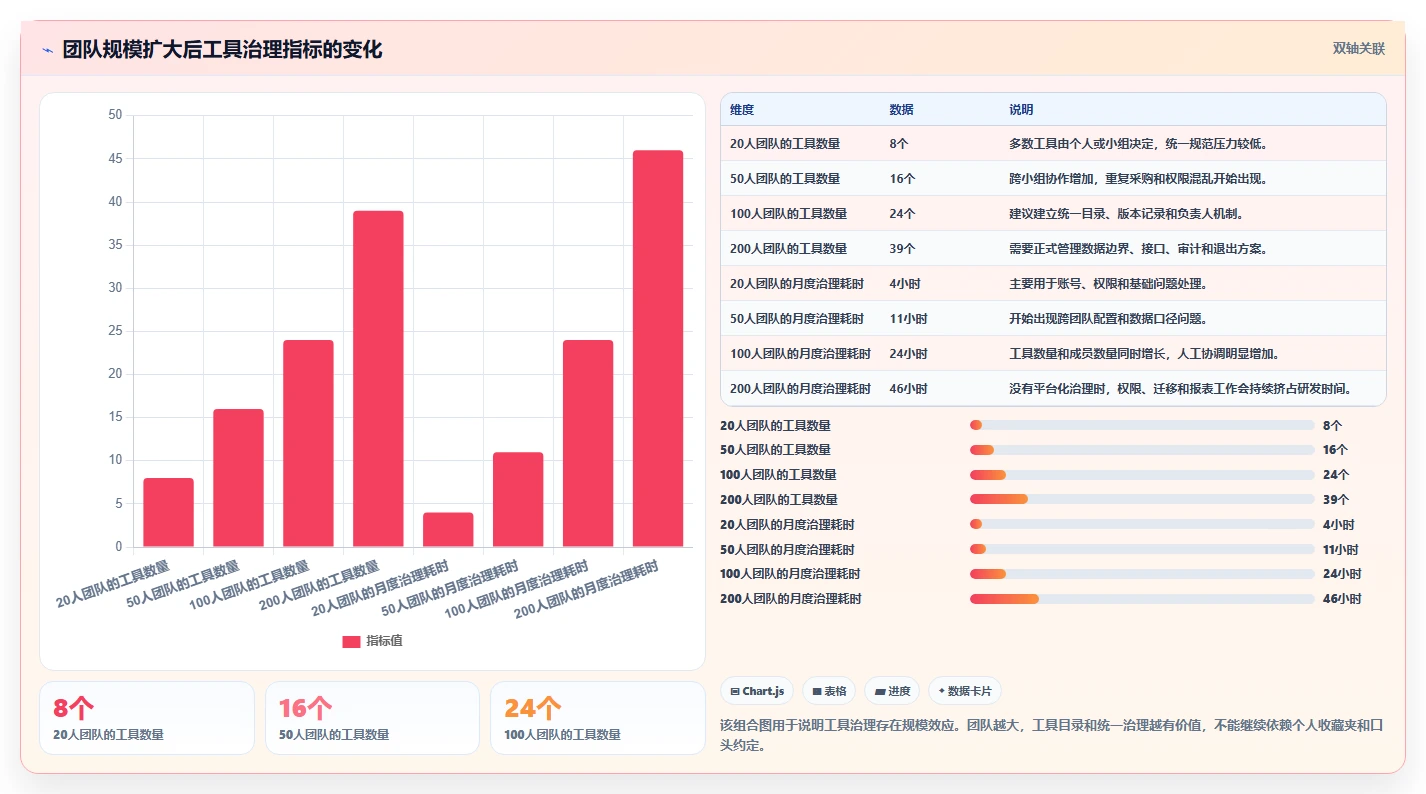The image size is (1426, 794).
Task: Click the 200人团队的月度治理耗时 progress bar
Action: pyautogui.click(x=1142, y=599)
